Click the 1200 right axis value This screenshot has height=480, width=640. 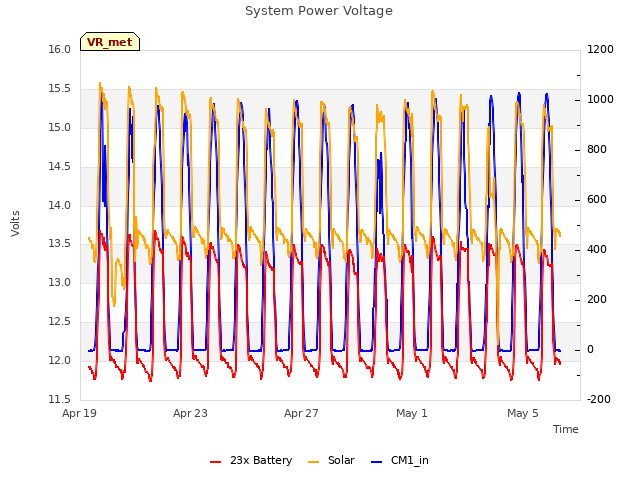click(x=600, y=49)
